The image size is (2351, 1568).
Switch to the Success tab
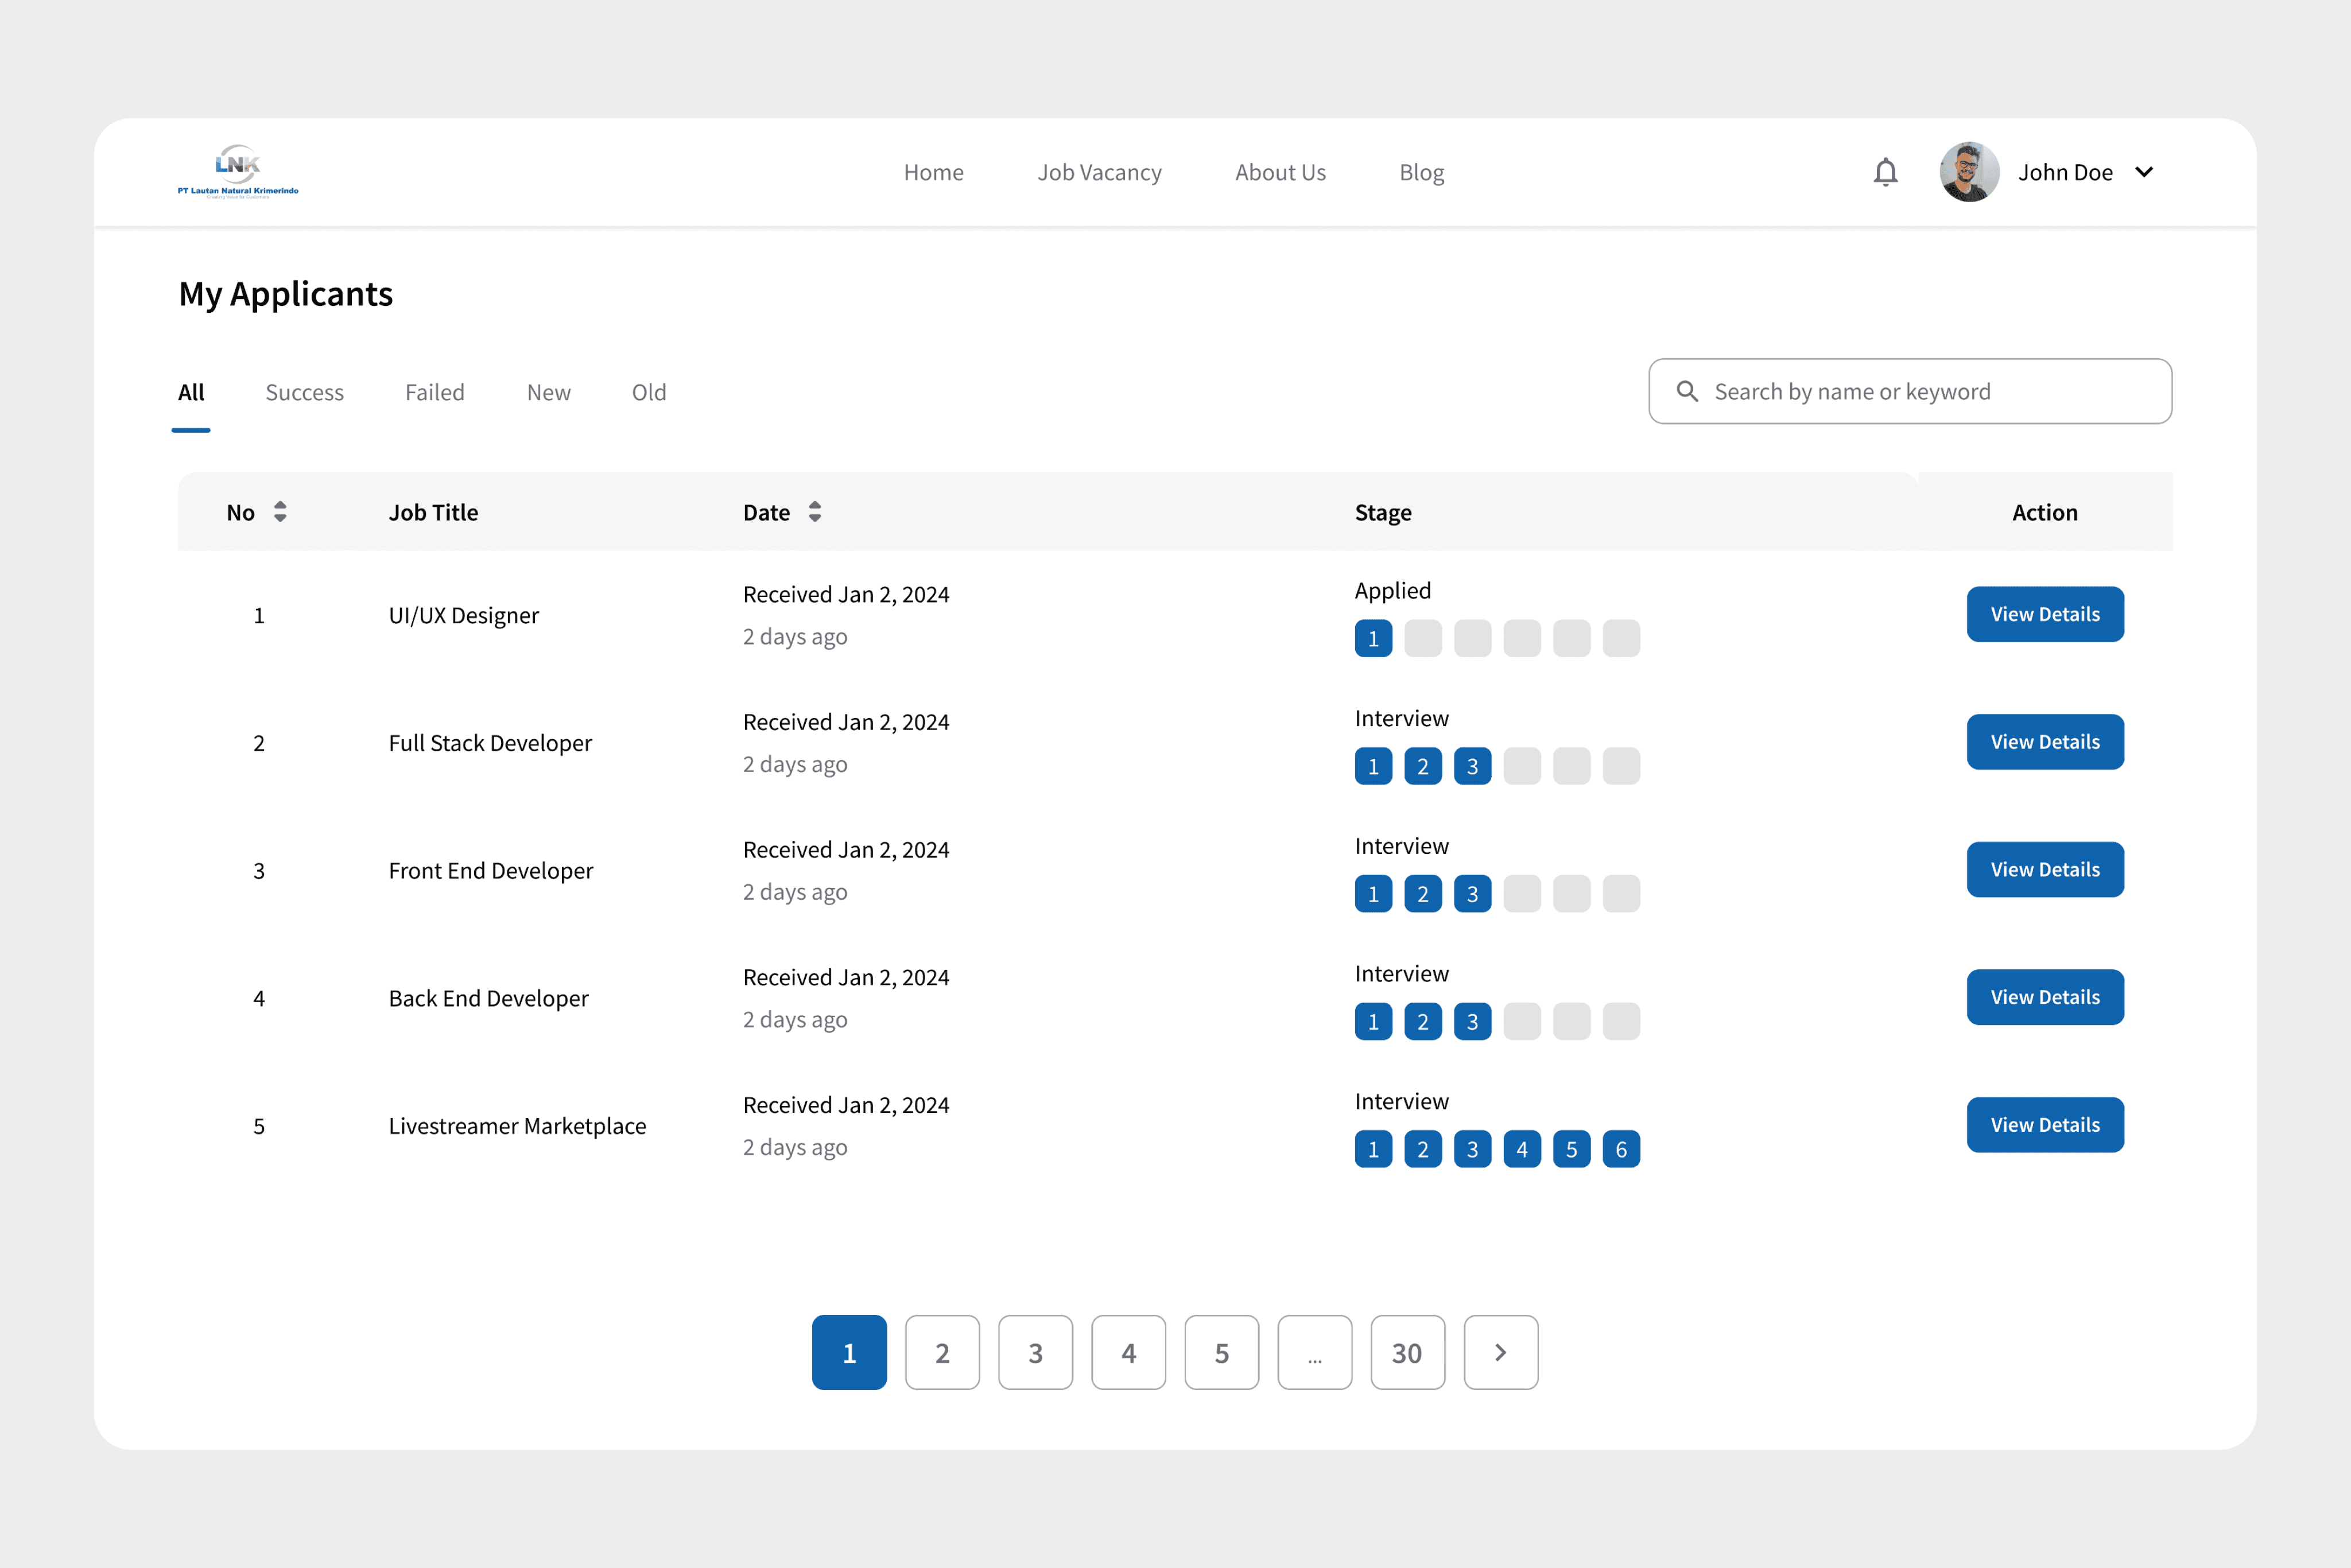pyautogui.click(x=304, y=392)
